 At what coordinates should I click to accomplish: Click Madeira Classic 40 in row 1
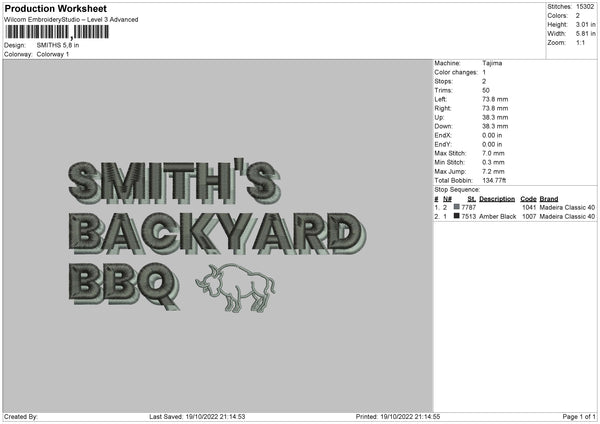(x=567, y=207)
